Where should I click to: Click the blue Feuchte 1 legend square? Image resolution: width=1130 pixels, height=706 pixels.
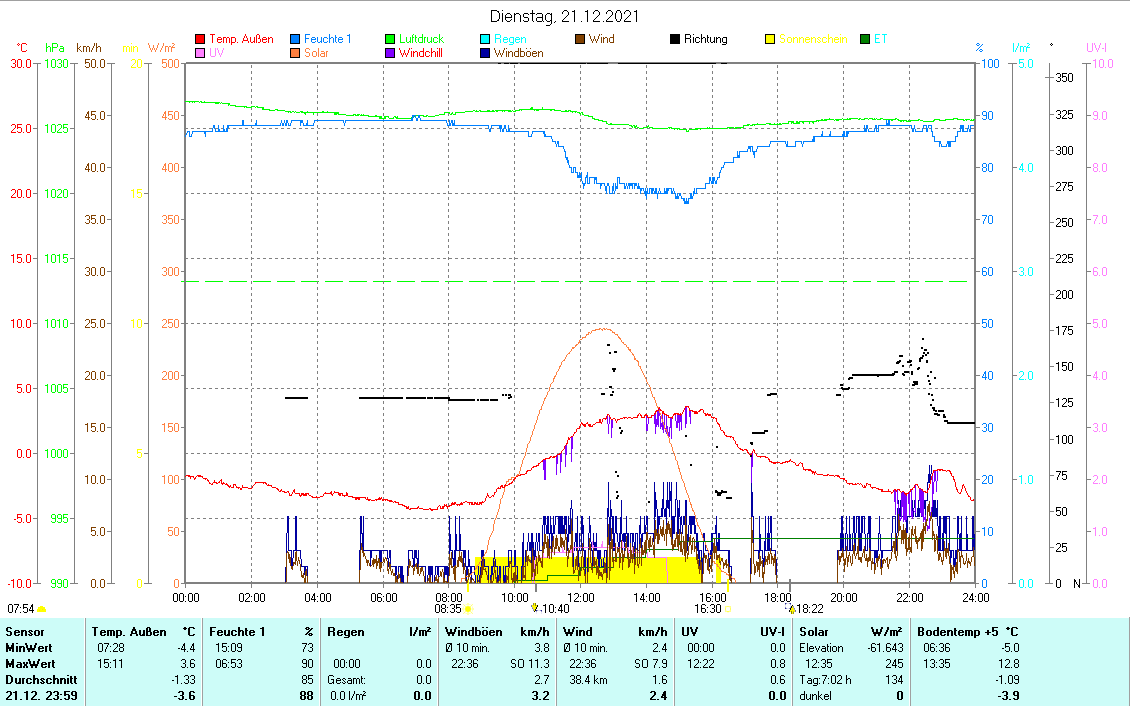[296, 40]
